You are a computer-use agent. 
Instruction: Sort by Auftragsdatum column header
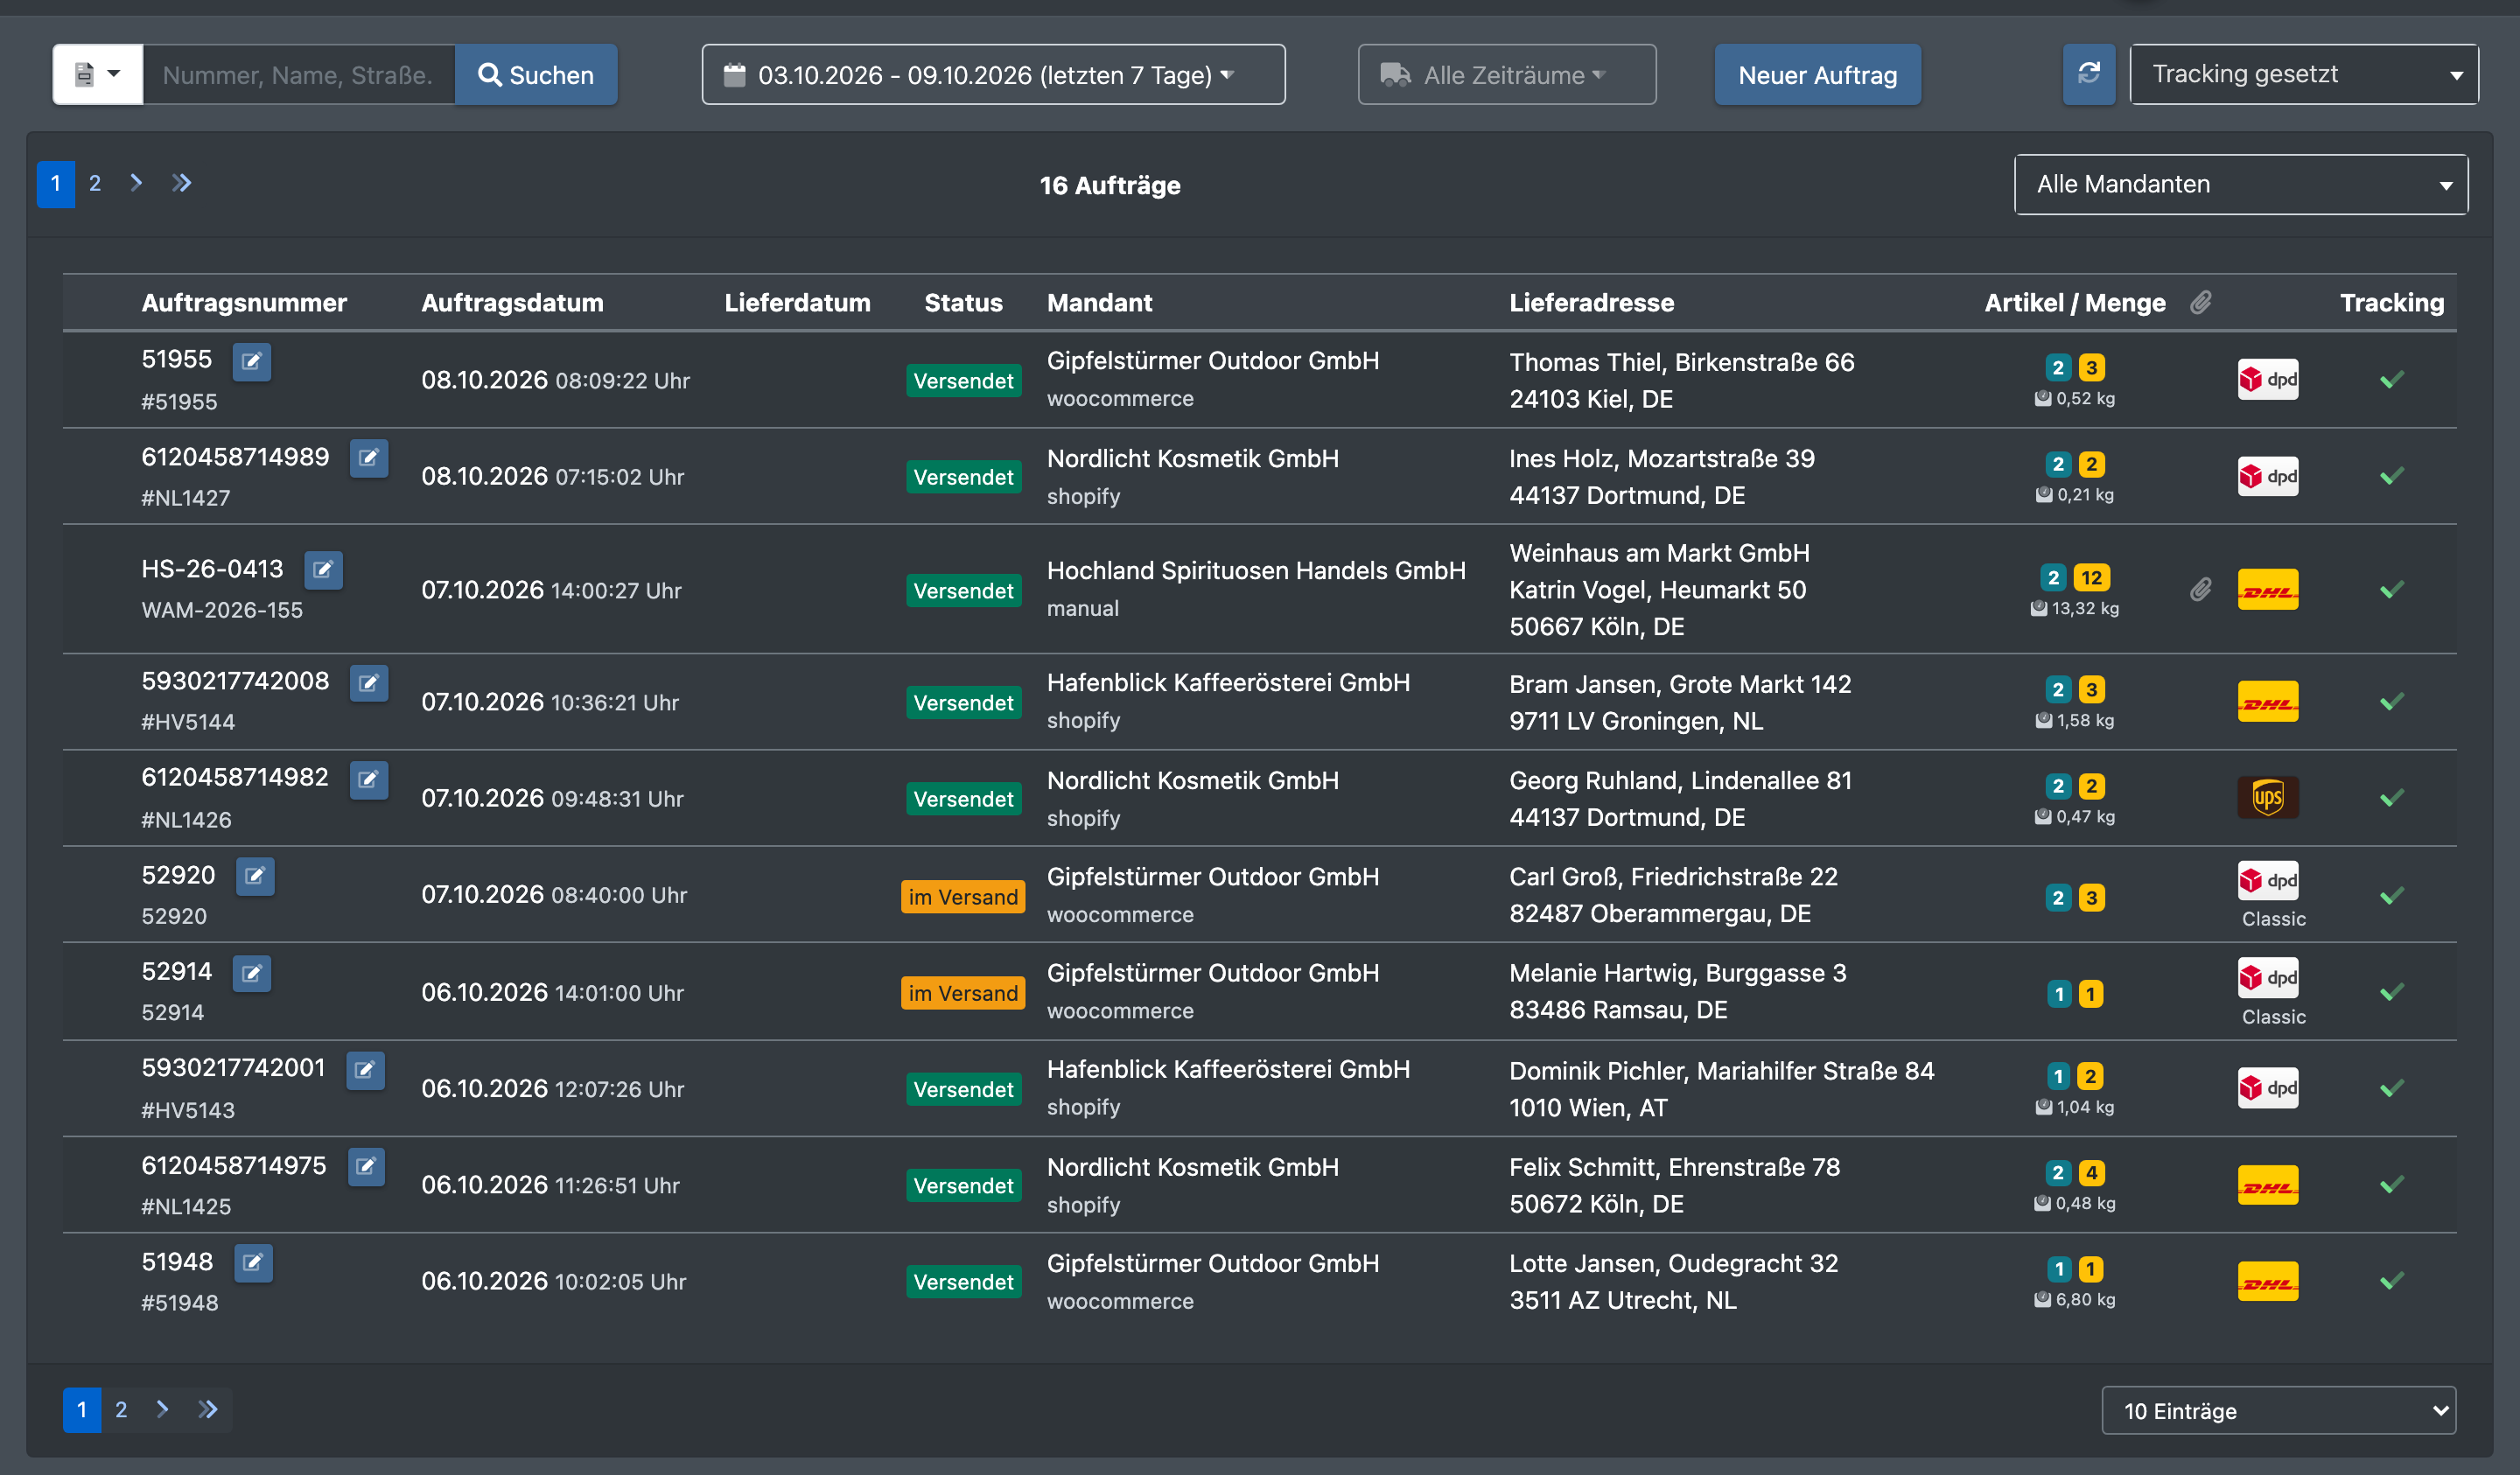tap(512, 302)
